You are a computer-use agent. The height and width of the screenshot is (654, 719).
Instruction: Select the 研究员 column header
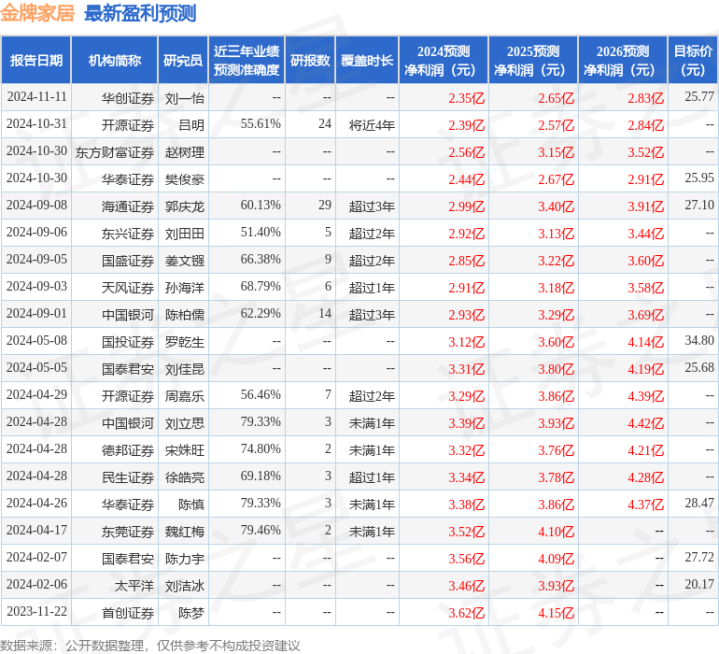coord(183,60)
